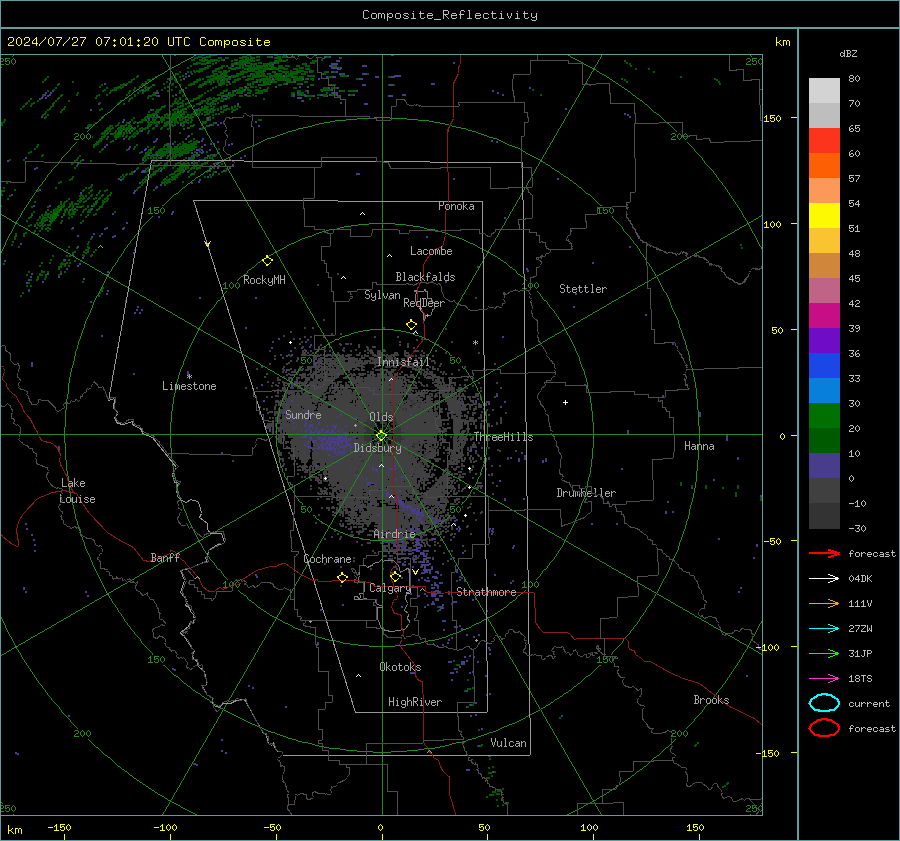
Task: Click the Stettler city label
Action: click(583, 289)
